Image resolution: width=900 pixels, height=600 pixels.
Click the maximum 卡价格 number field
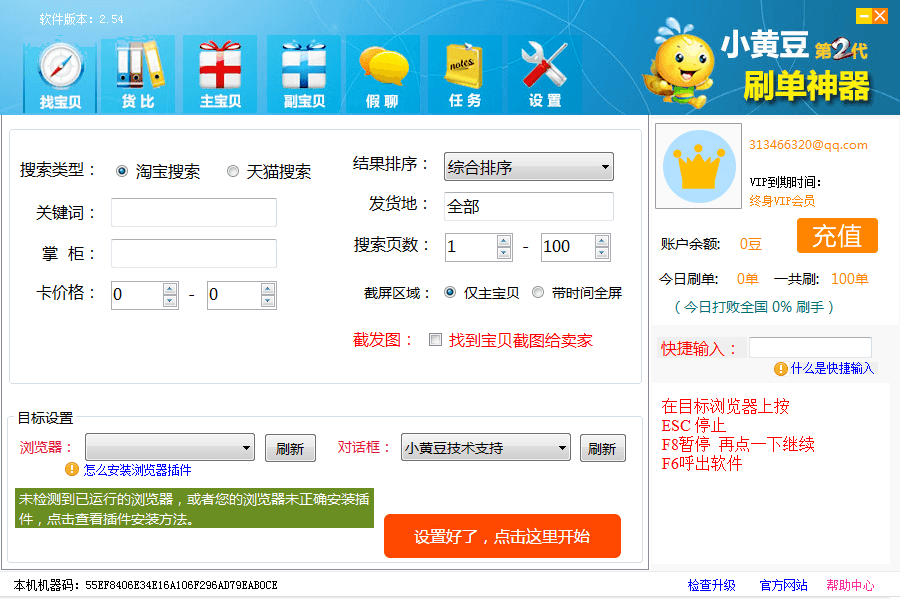click(234, 295)
